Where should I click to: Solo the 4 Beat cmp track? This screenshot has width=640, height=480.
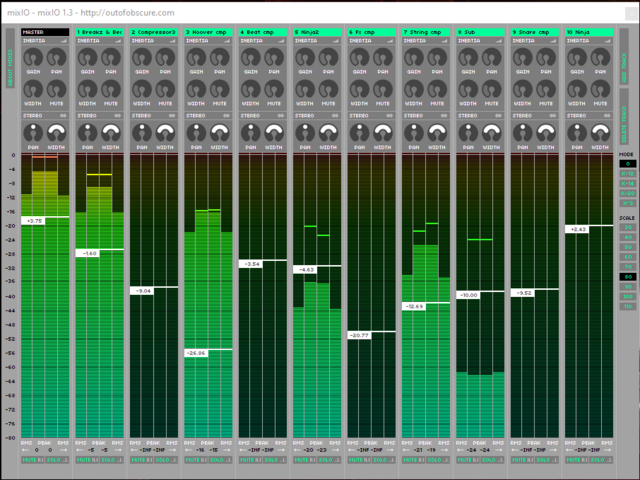pyautogui.click(x=275, y=460)
